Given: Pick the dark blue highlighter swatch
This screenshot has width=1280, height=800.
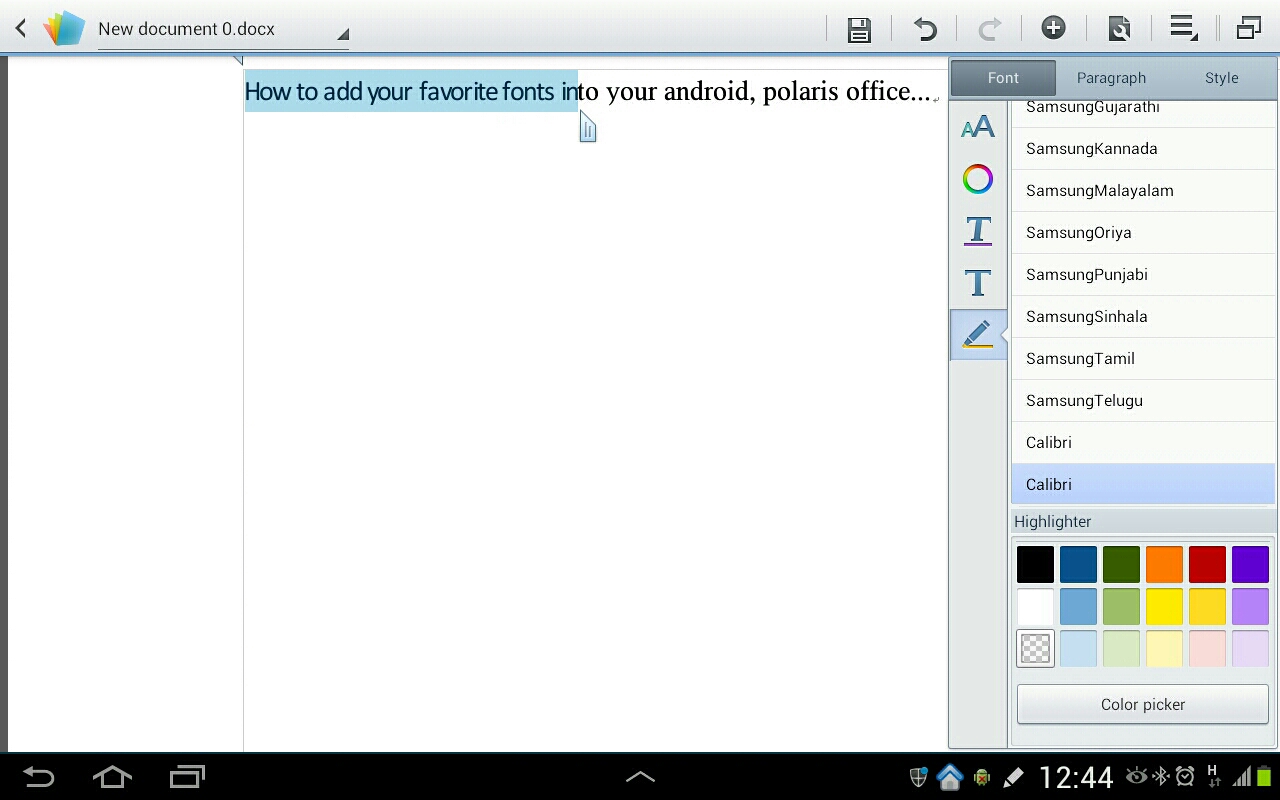Looking at the screenshot, I should click(x=1078, y=564).
